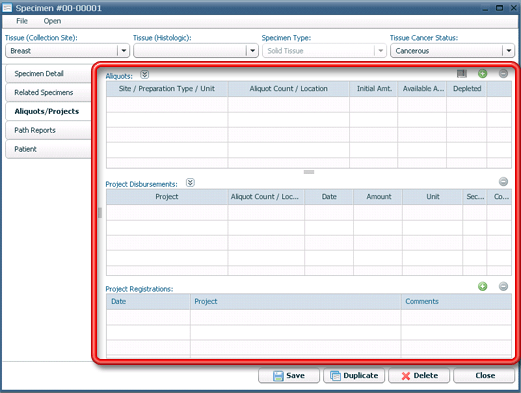521x393 pixels.
Task: Open the Open menu
Action: click(x=52, y=21)
